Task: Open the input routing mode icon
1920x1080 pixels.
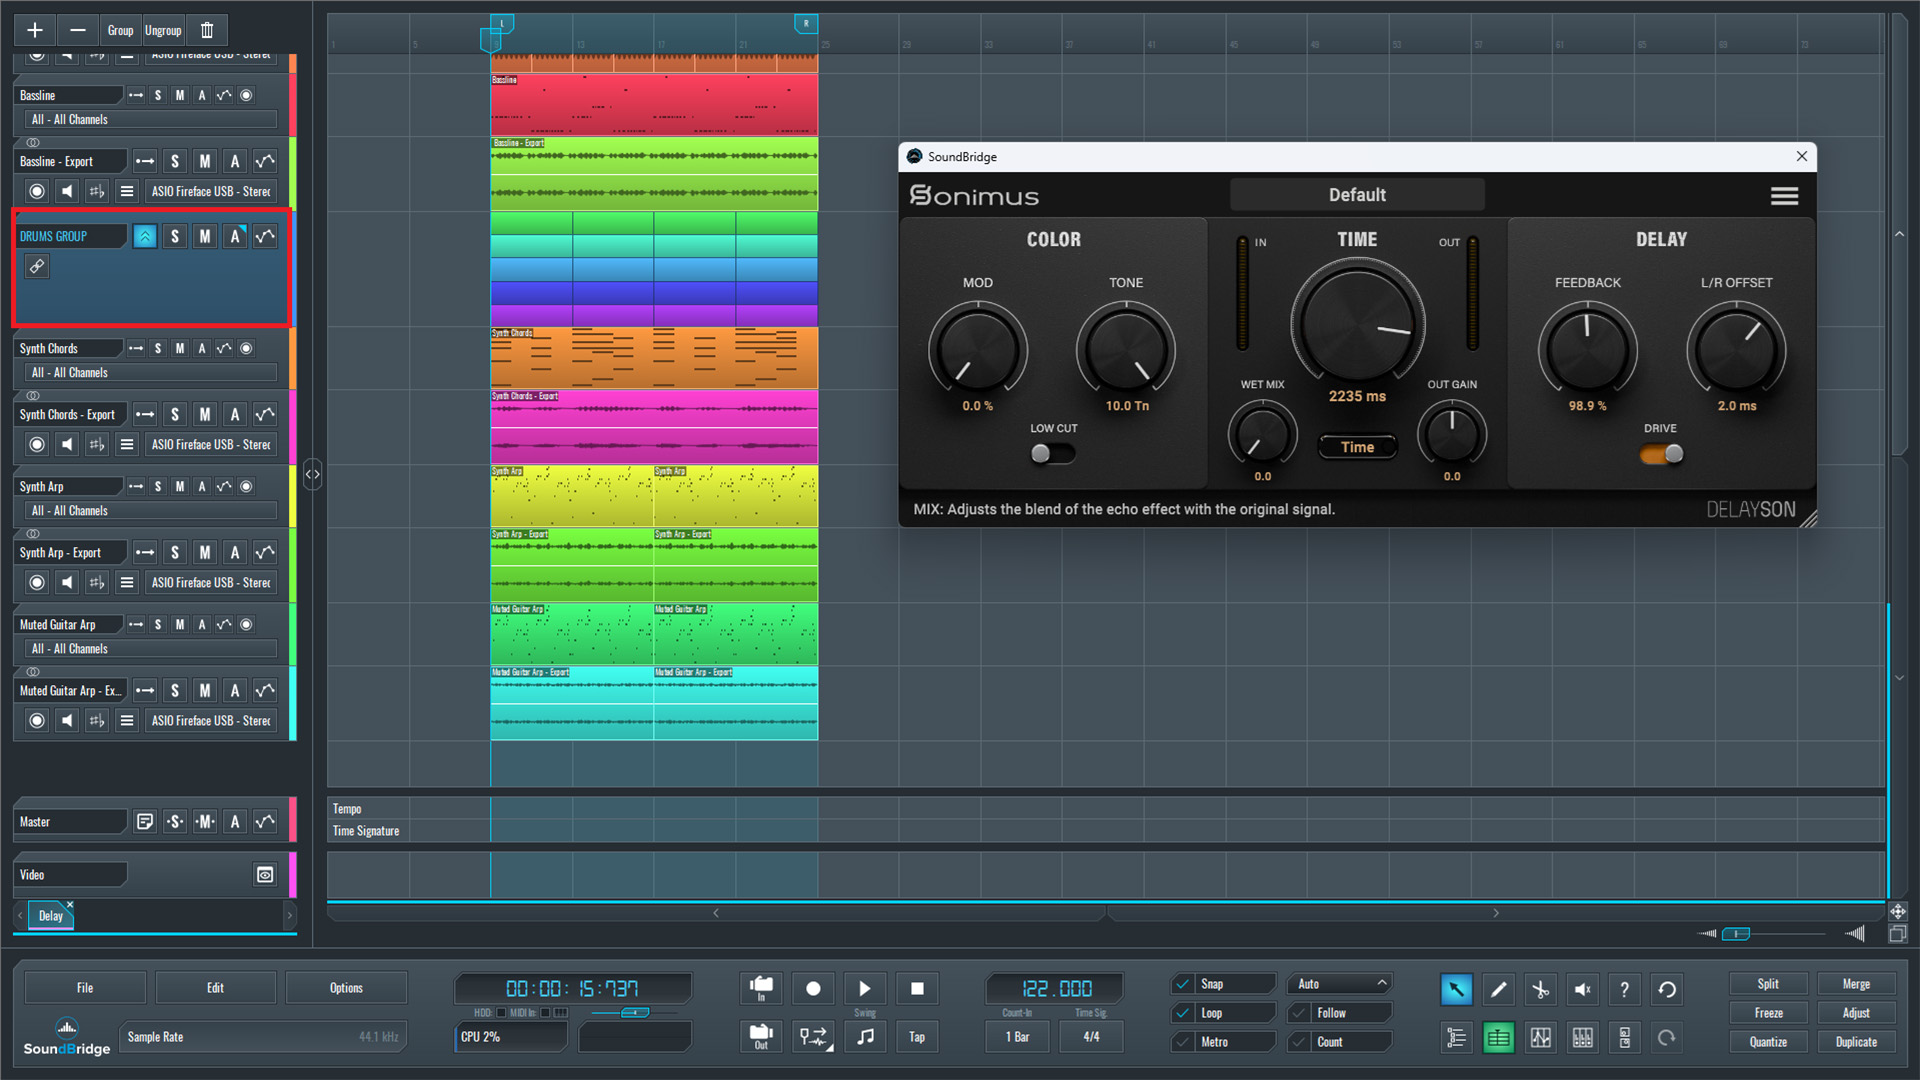Action: pos(813,1036)
